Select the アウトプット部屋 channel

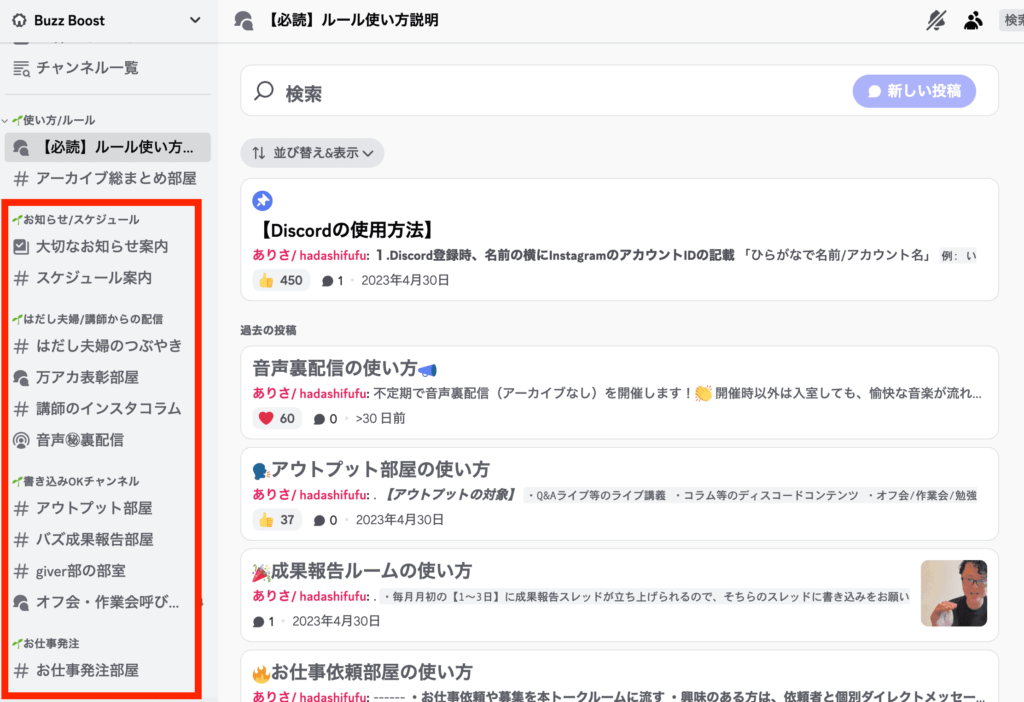(x=94, y=508)
